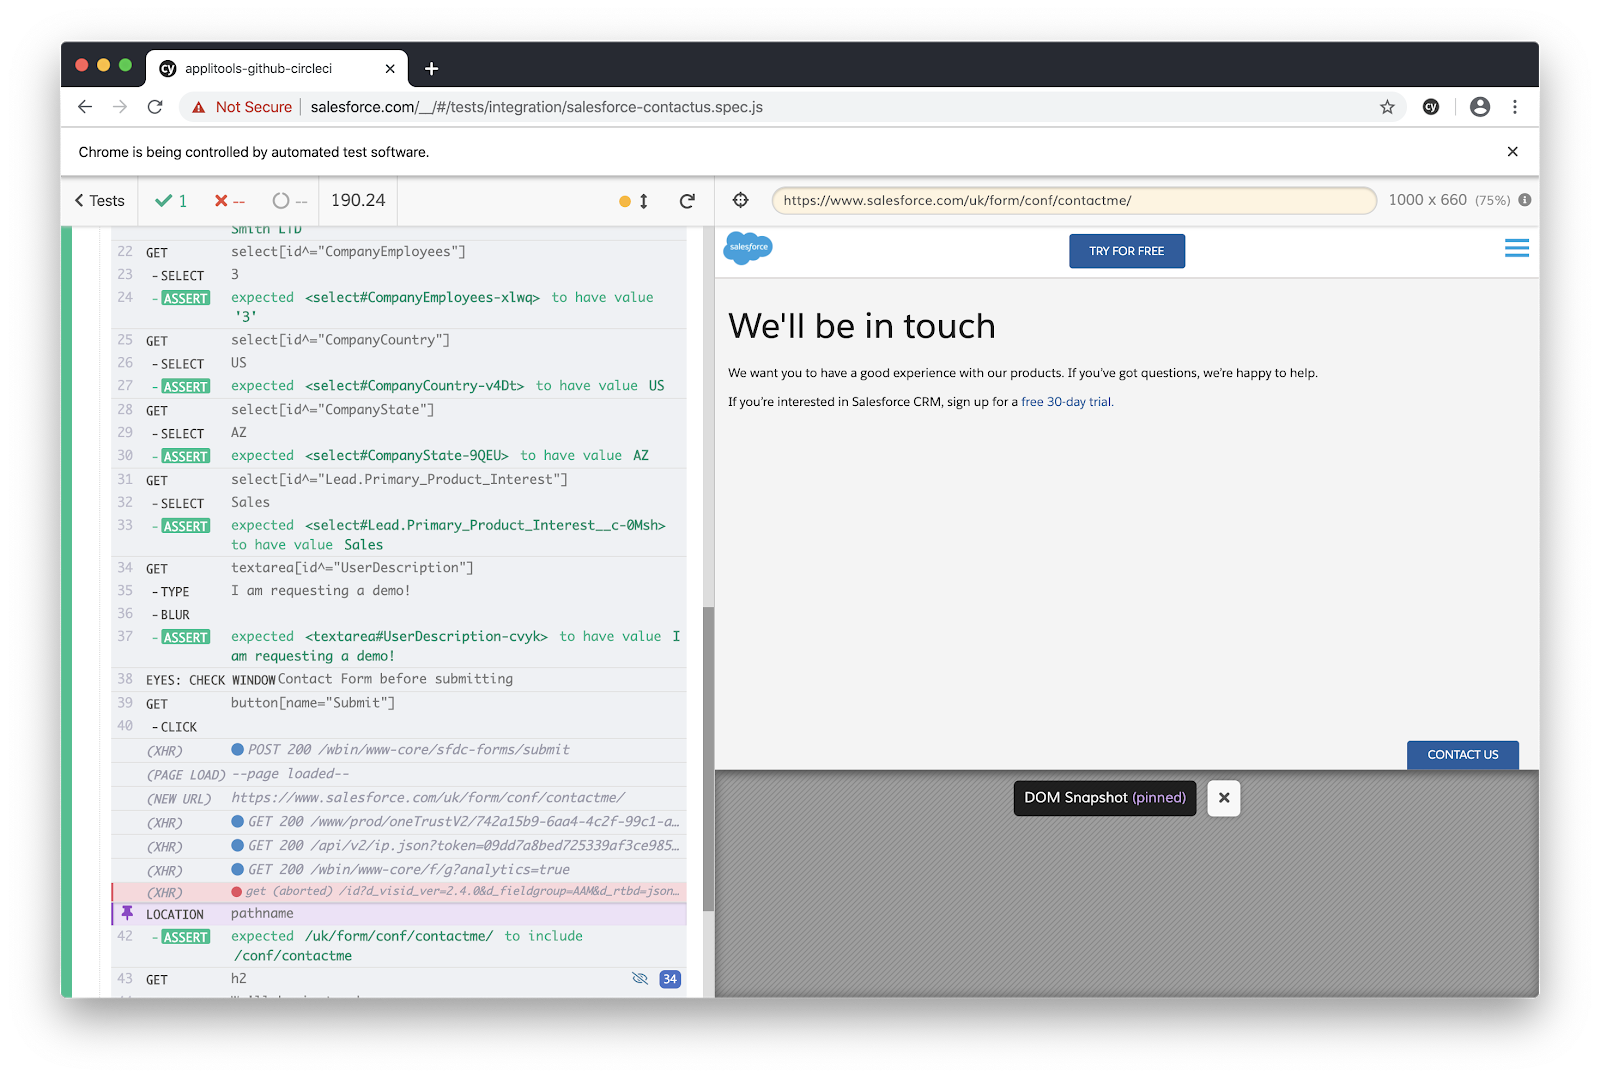Open the Chrome three-dot menu
1600x1078 pixels.
[x=1515, y=107]
